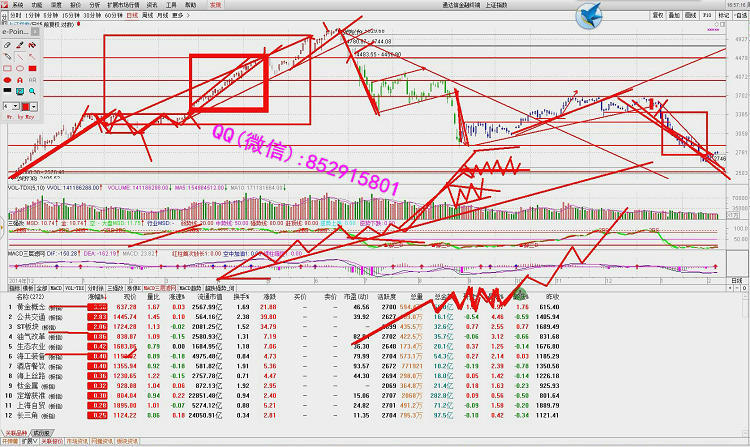Screen dimensions: 750x447
Task: Toggle the 1分钟 period view
Action: 29,17
